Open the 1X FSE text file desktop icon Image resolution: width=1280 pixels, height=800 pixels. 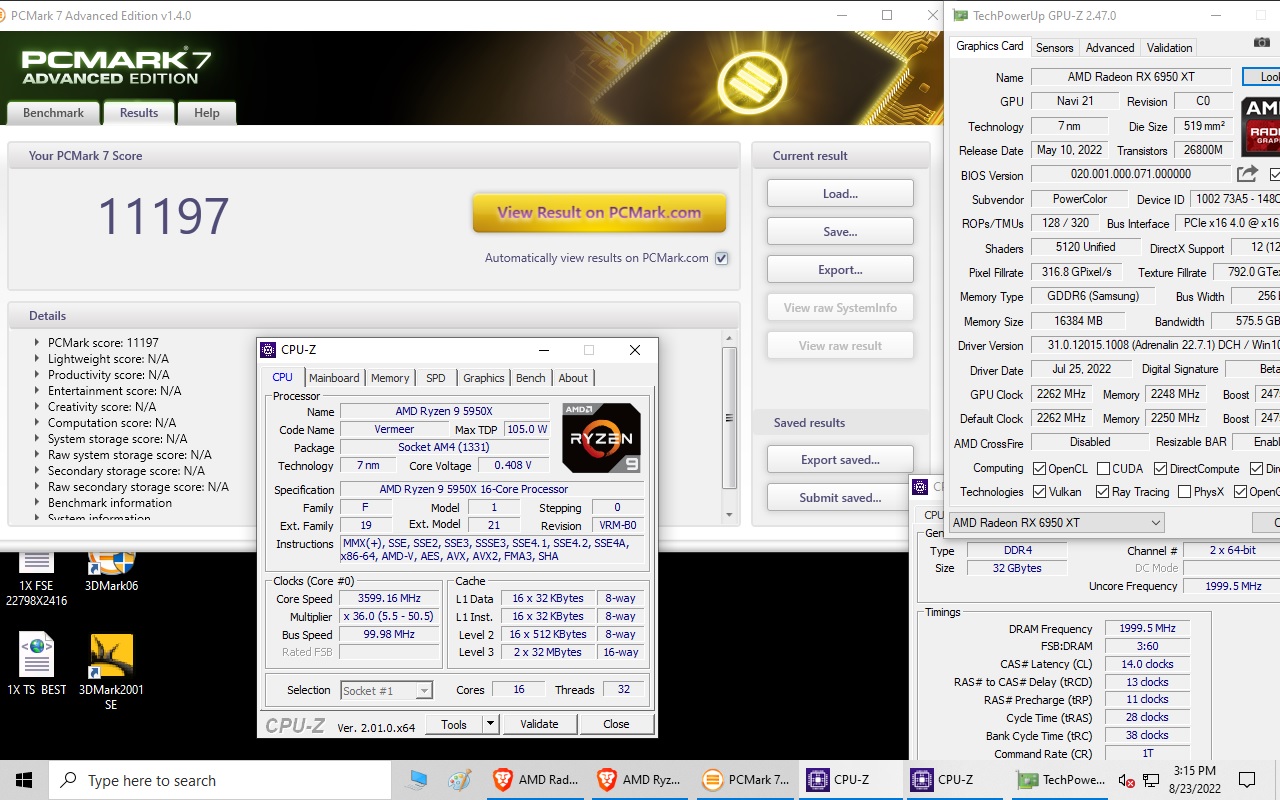pos(36,578)
